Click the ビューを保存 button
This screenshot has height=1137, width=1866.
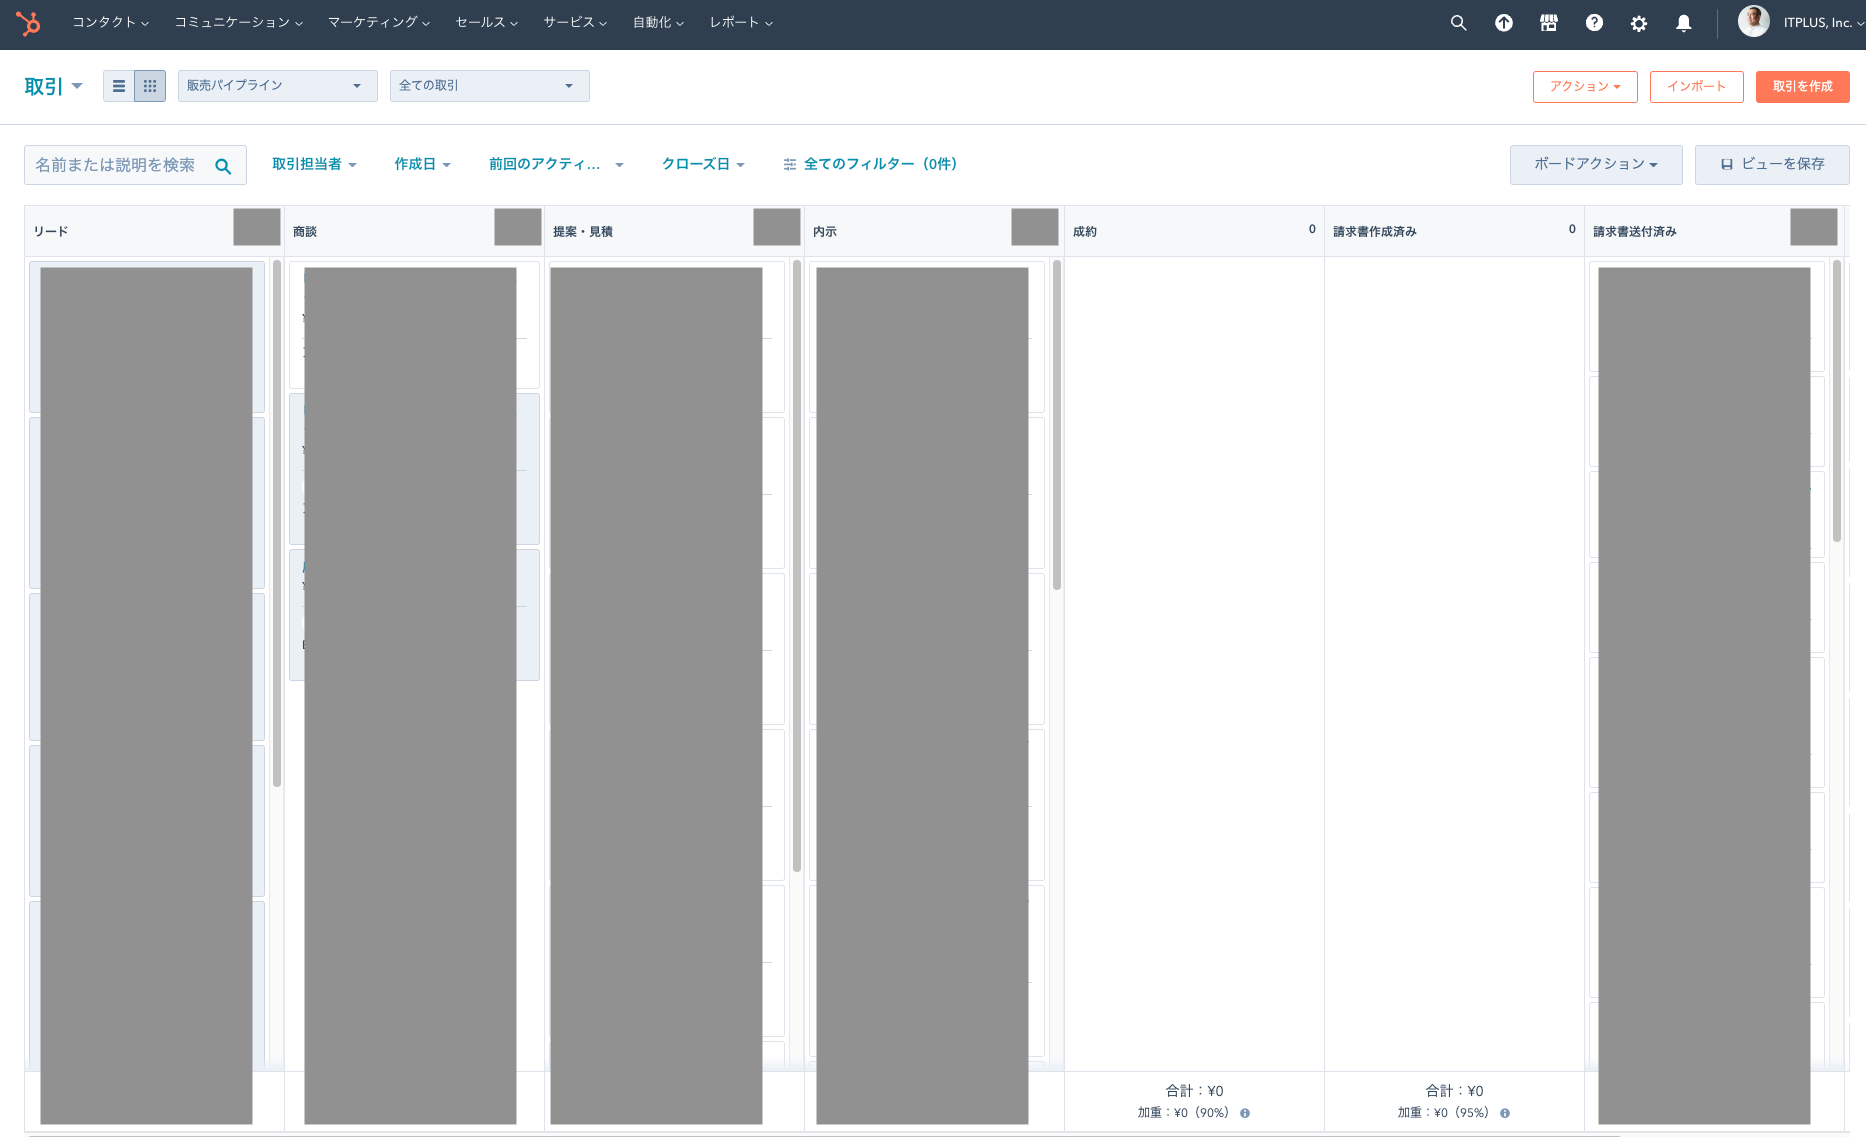pyautogui.click(x=1772, y=164)
